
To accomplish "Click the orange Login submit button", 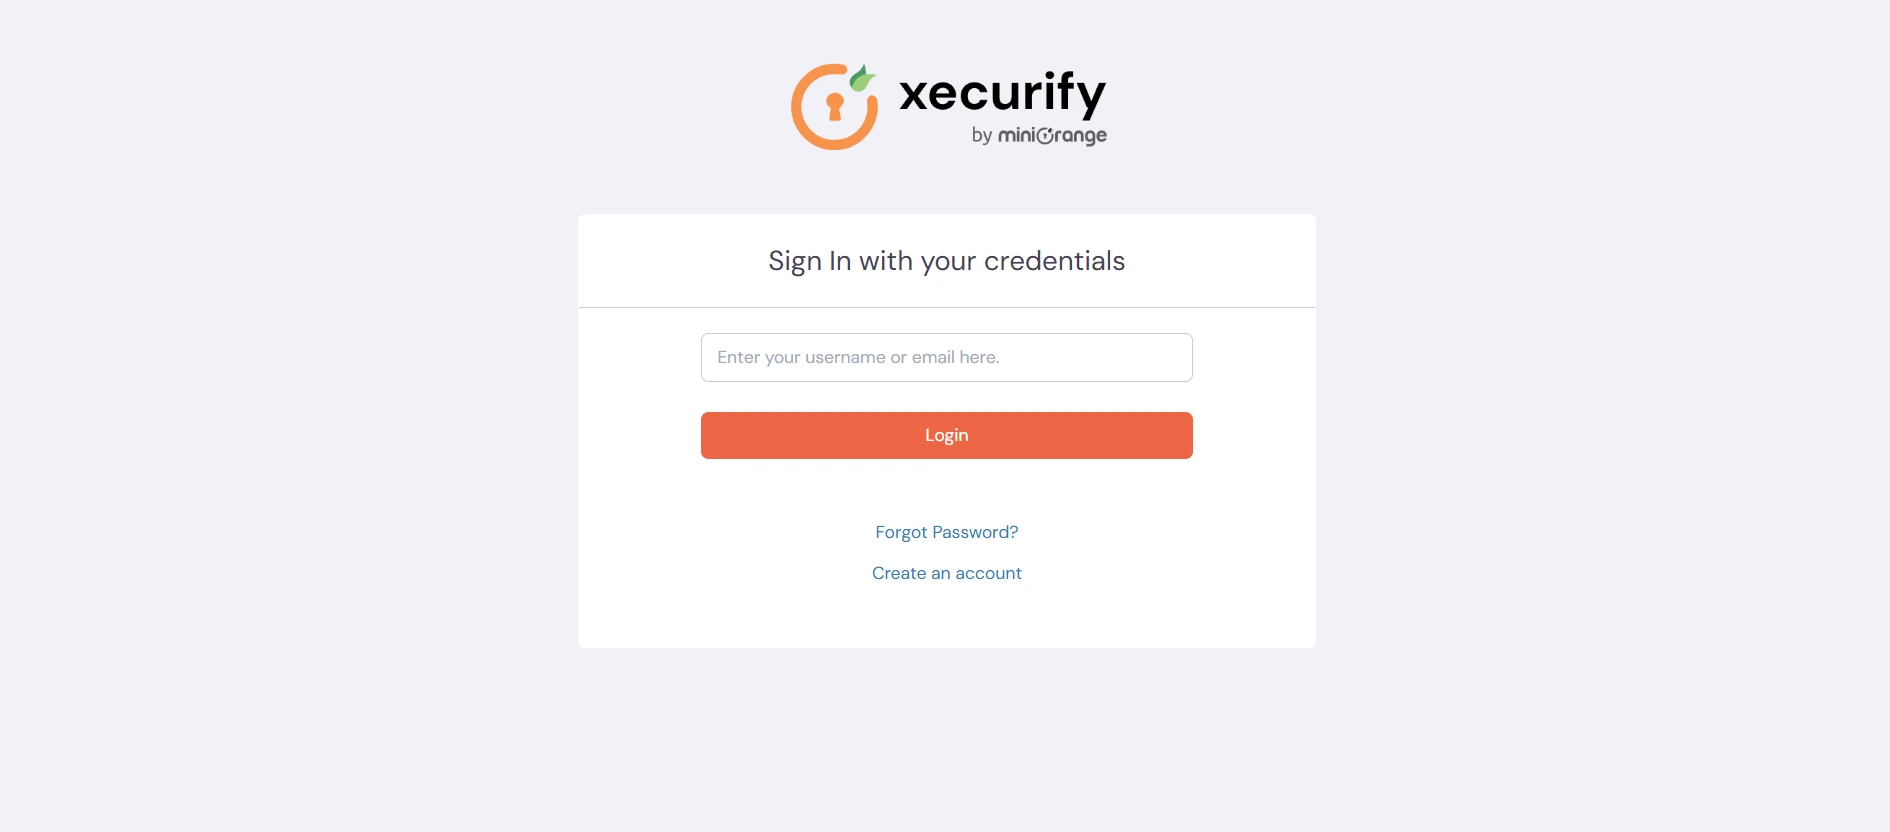I will coord(946,435).
